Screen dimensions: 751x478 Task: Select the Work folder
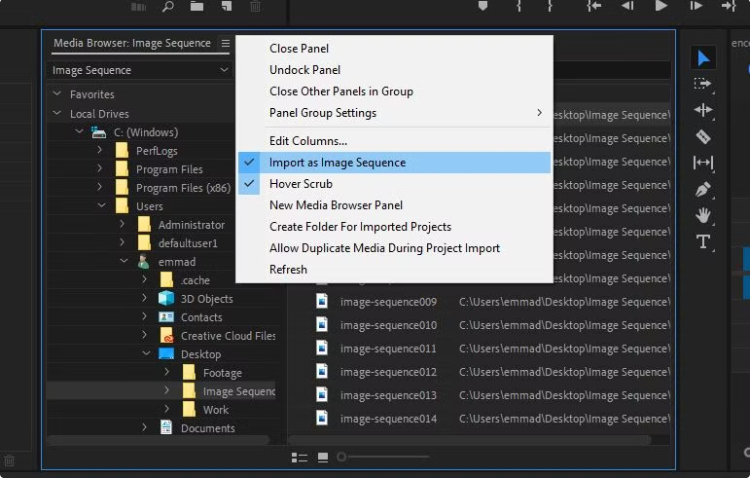click(x=216, y=410)
